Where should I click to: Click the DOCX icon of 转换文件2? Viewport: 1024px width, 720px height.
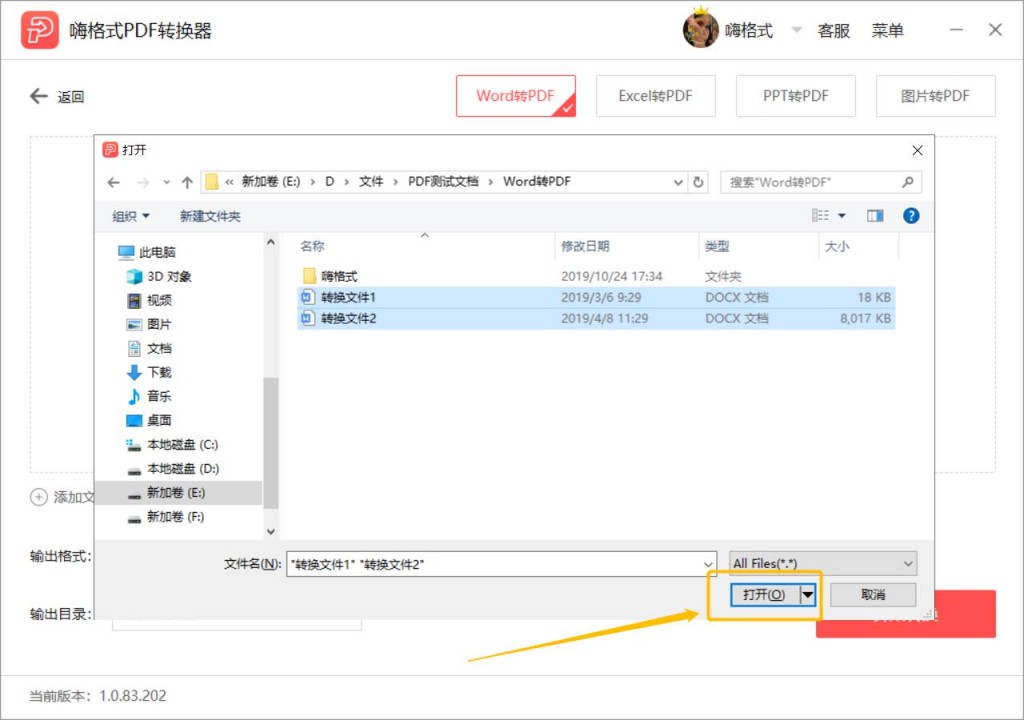click(x=306, y=318)
